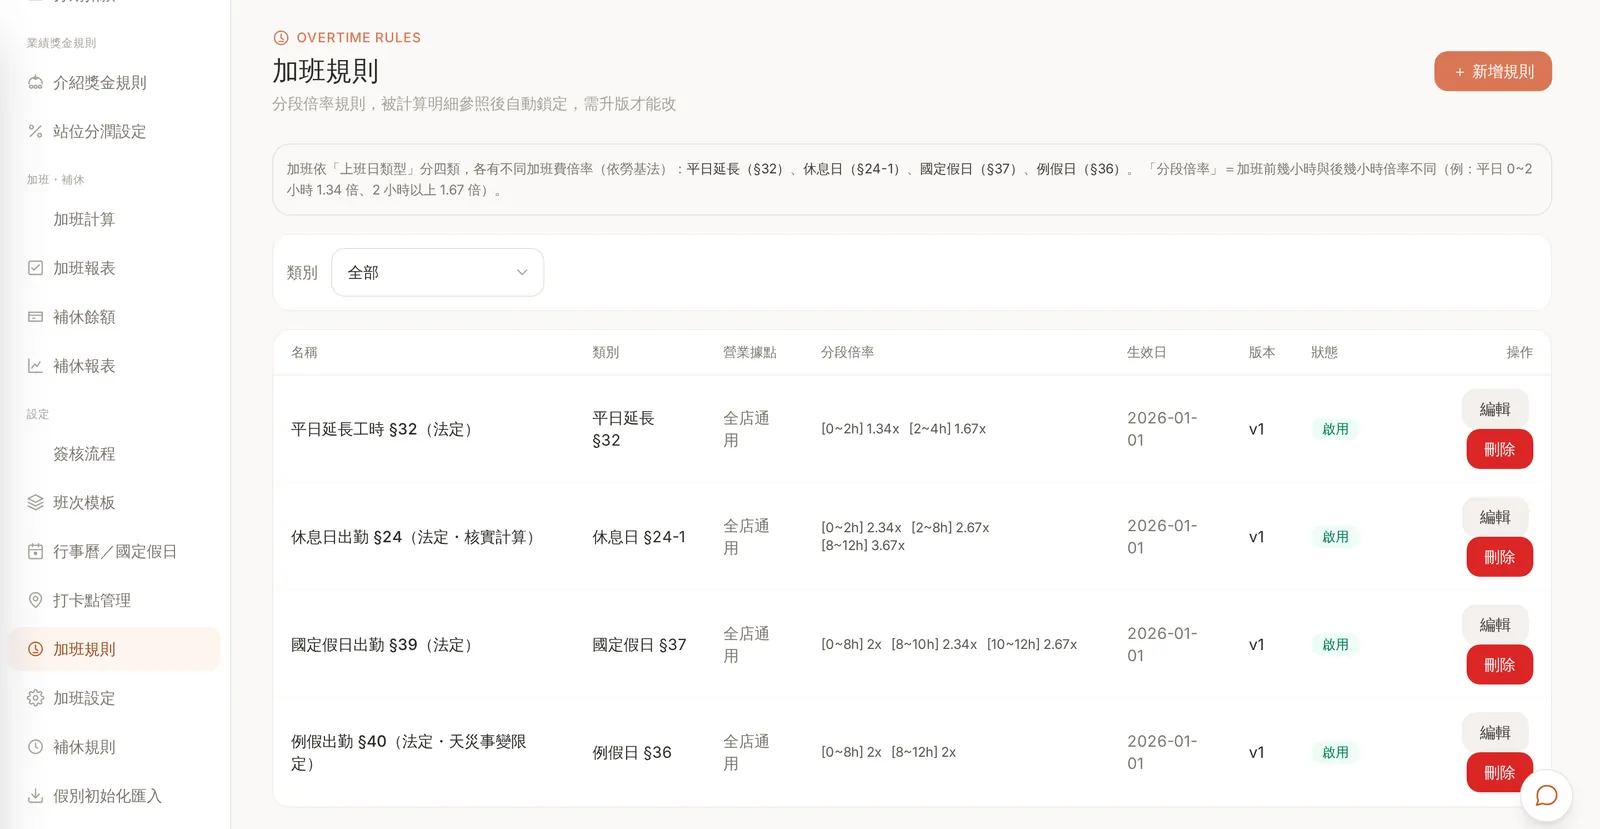The height and width of the screenshot is (829, 1600).
Task: Click the 生效日 column header
Action: click(x=1147, y=353)
